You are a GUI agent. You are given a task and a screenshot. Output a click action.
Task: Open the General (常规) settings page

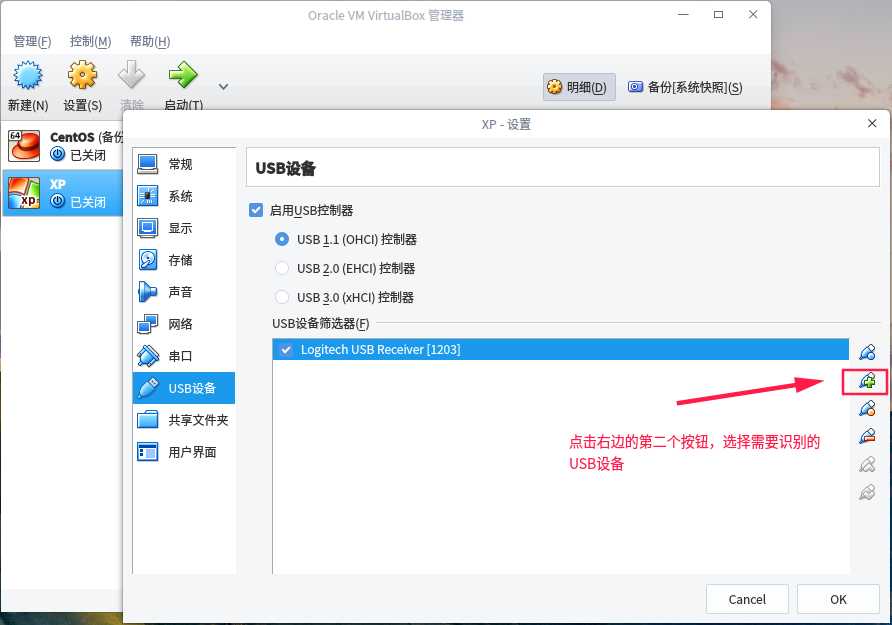184,164
